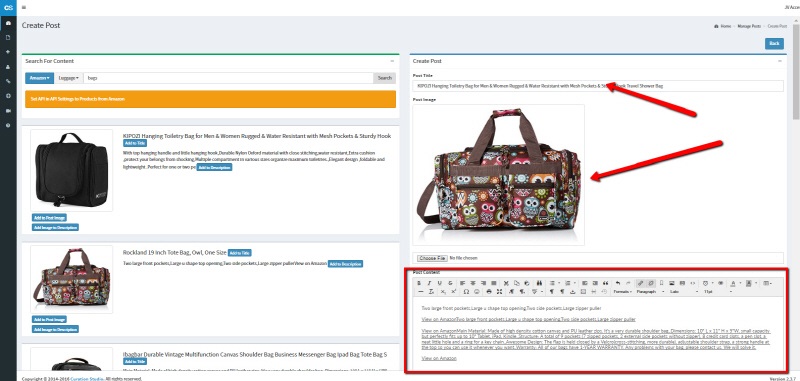Click the undo arrow in editor

pyautogui.click(x=618, y=283)
